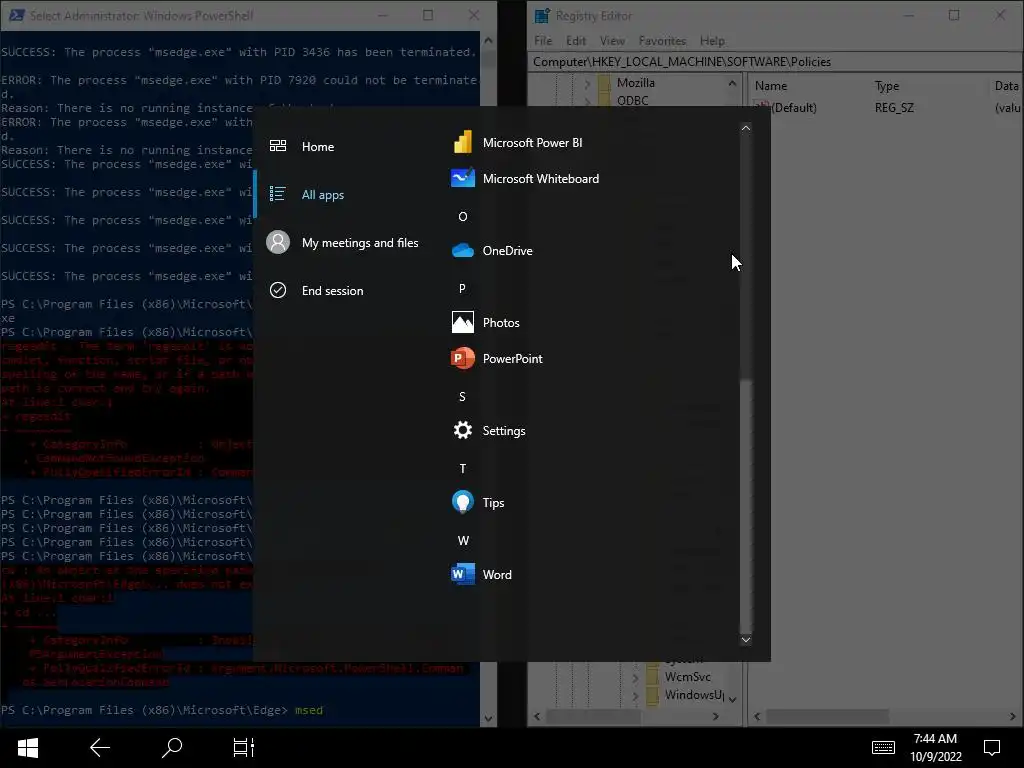This screenshot has width=1024, height=768.
Task: Click the All apps list icon
Action: tap(278, 194)
